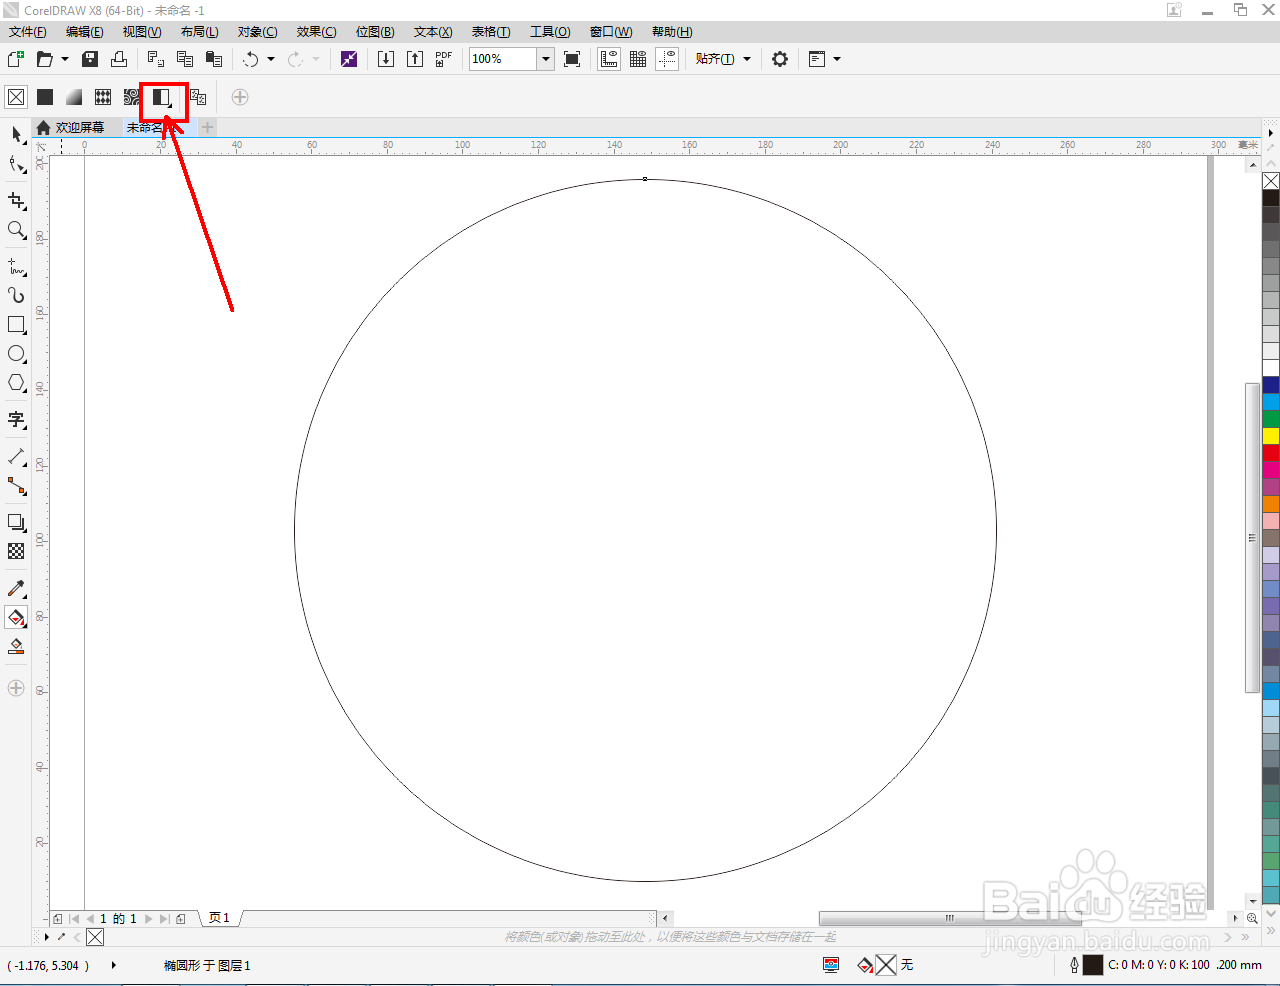1280x986 pixels.
Task: Select the Transparency tool
Action: click(x=16, y=551)
